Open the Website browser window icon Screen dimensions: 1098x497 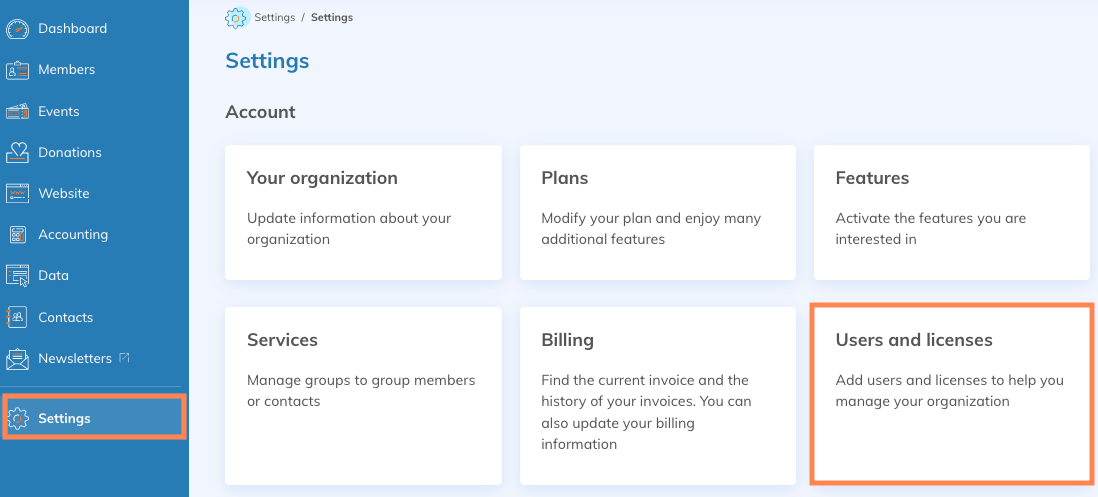[x=18, y=193]
